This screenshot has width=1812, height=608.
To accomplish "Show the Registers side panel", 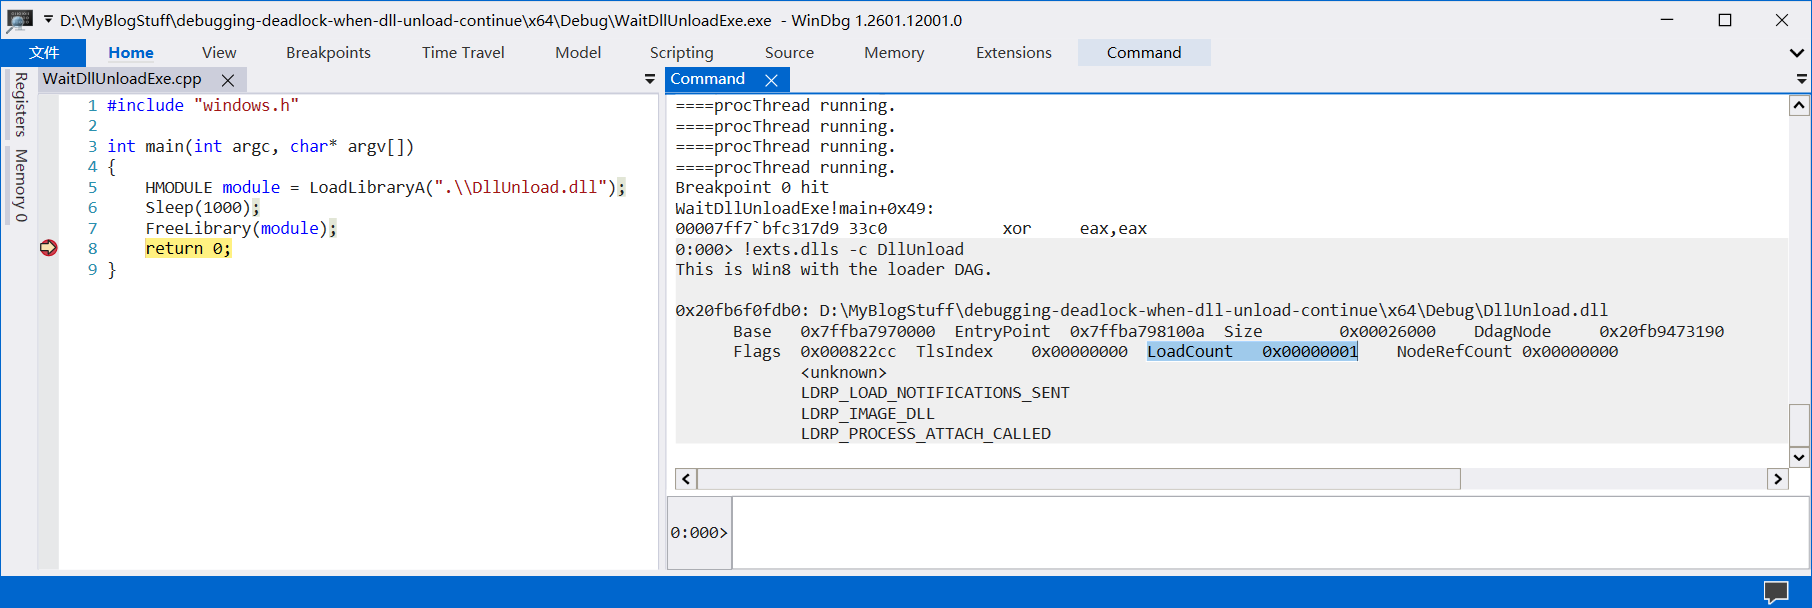I will click(x=20, y=104).
